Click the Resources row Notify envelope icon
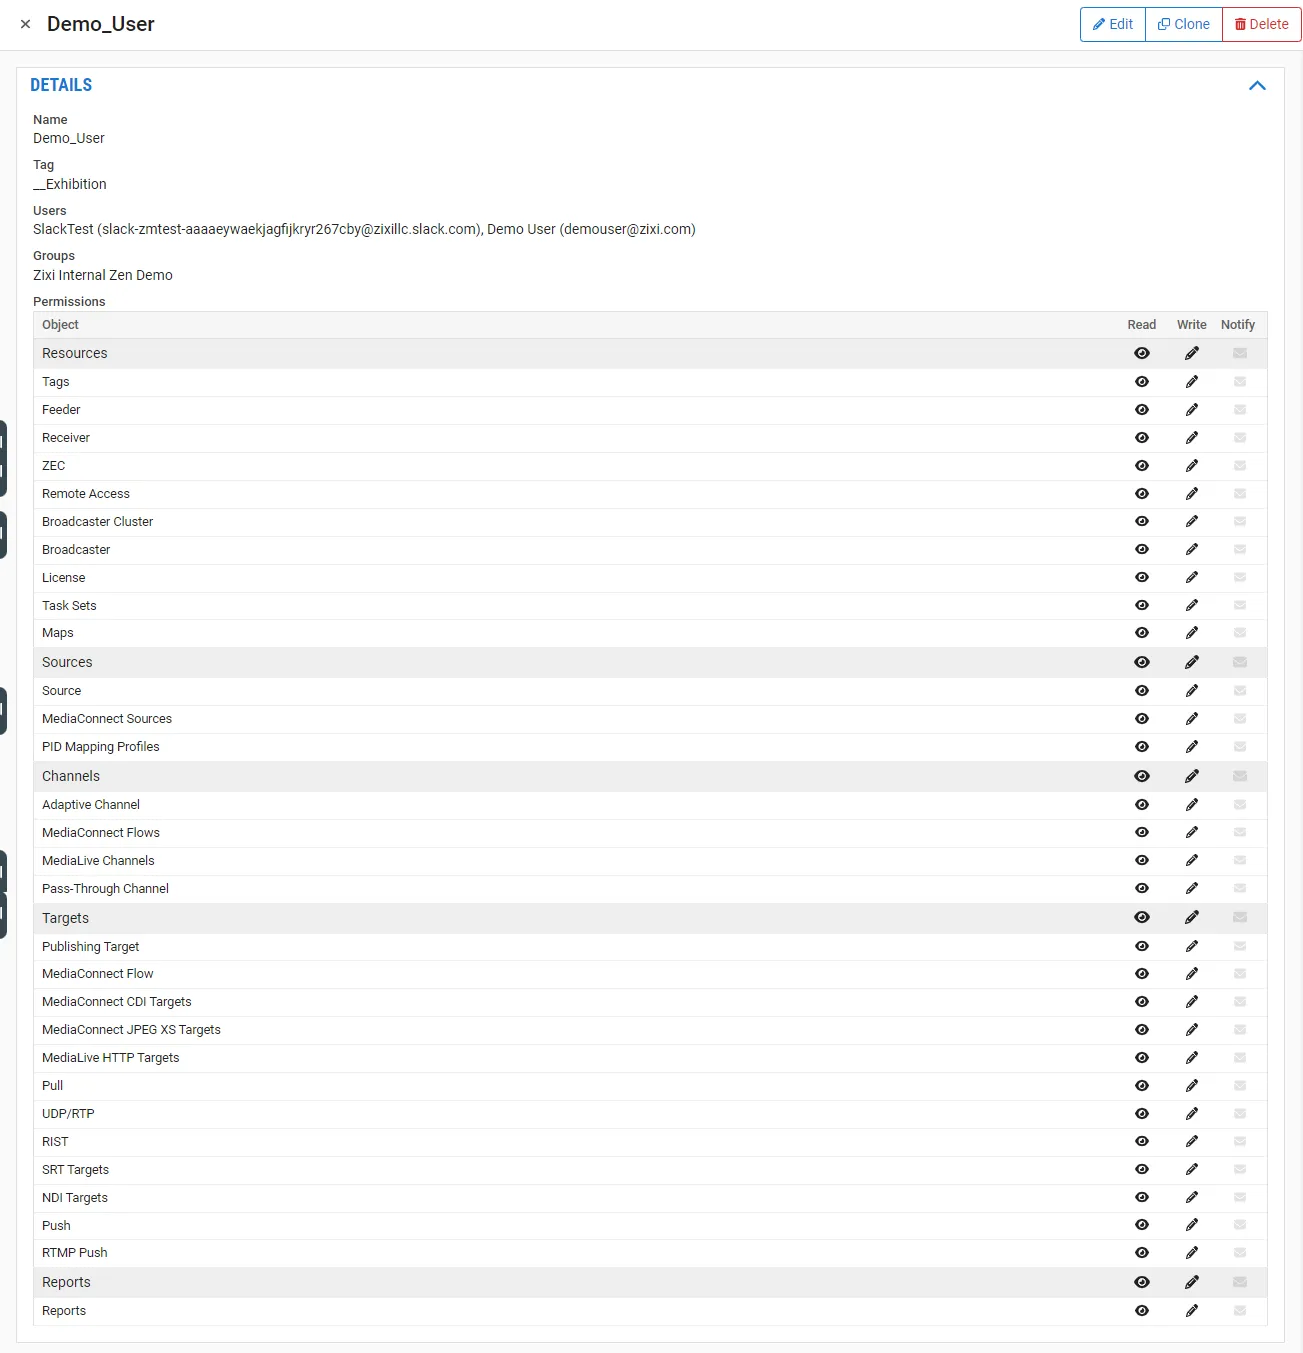The image size is (1303, 1353). 1240,353
